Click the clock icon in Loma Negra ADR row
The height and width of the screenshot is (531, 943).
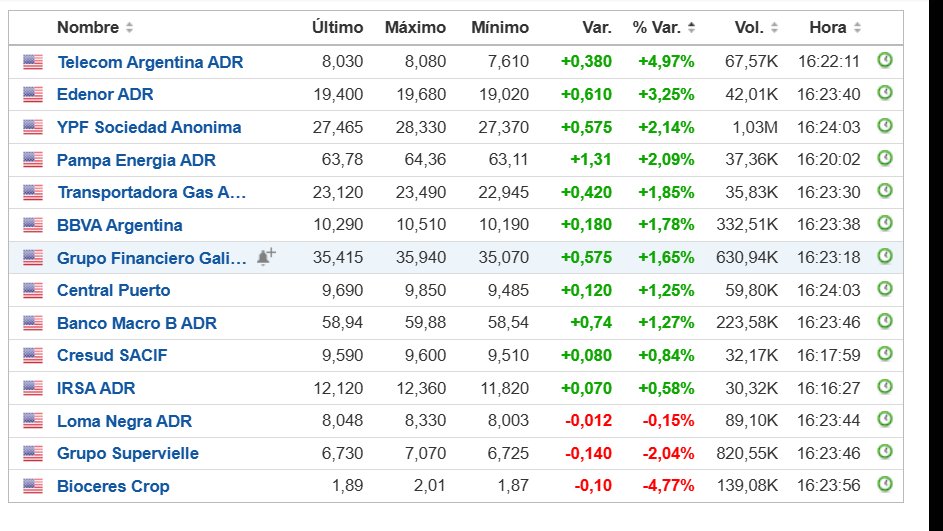pyautogui.click(x=885, y=419)
